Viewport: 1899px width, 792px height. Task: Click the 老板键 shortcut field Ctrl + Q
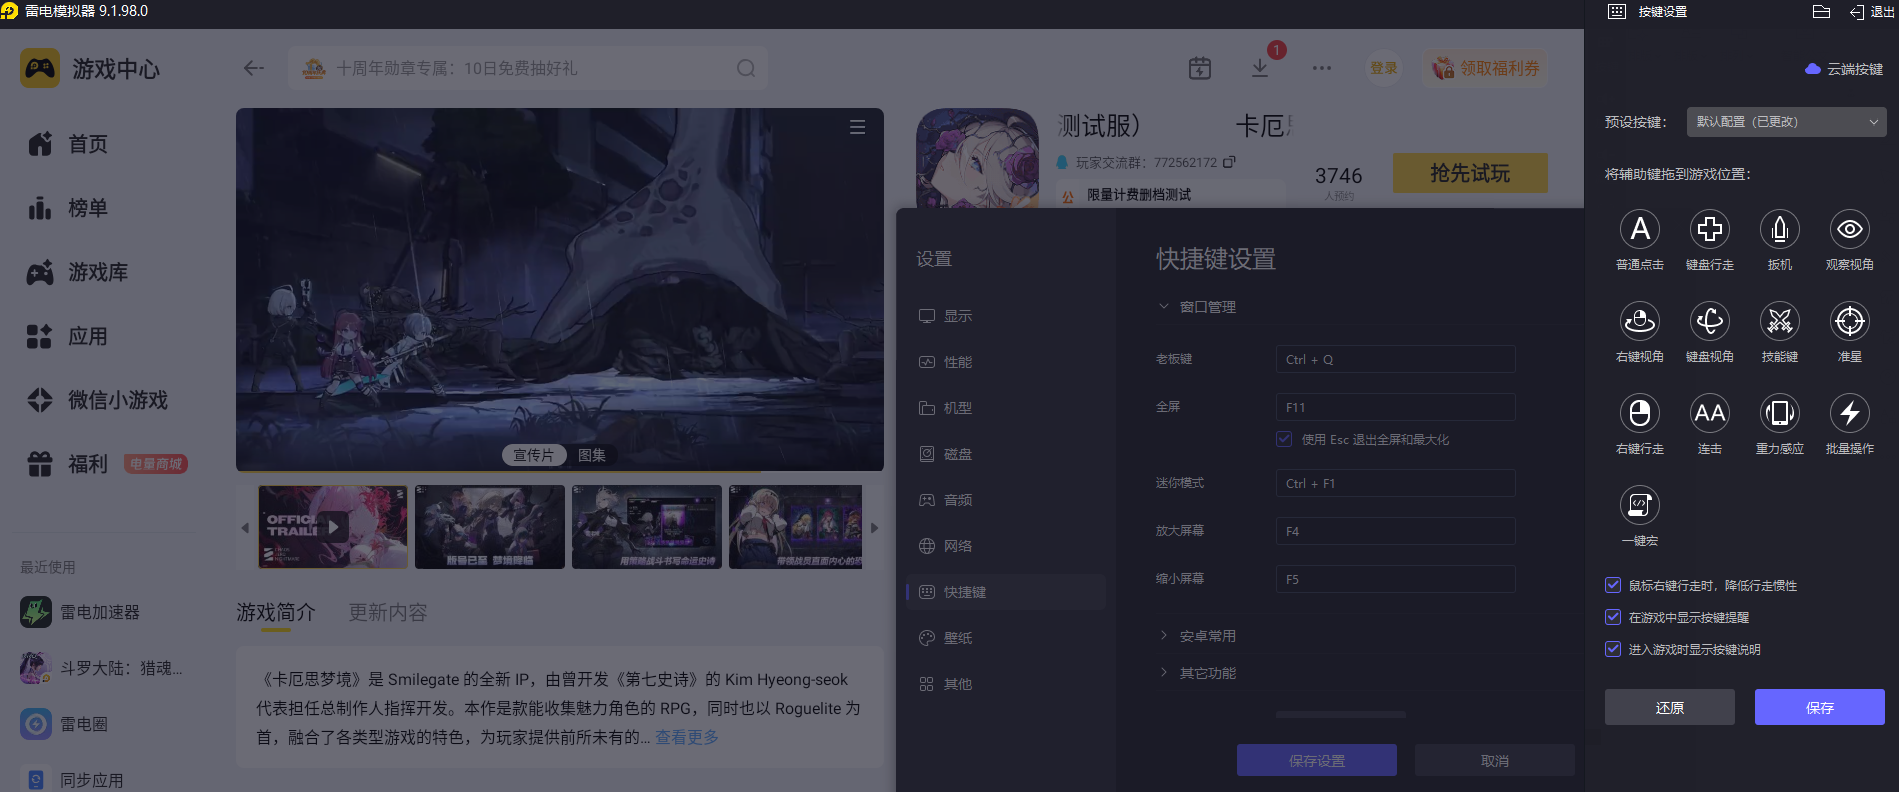point(1395,359)
